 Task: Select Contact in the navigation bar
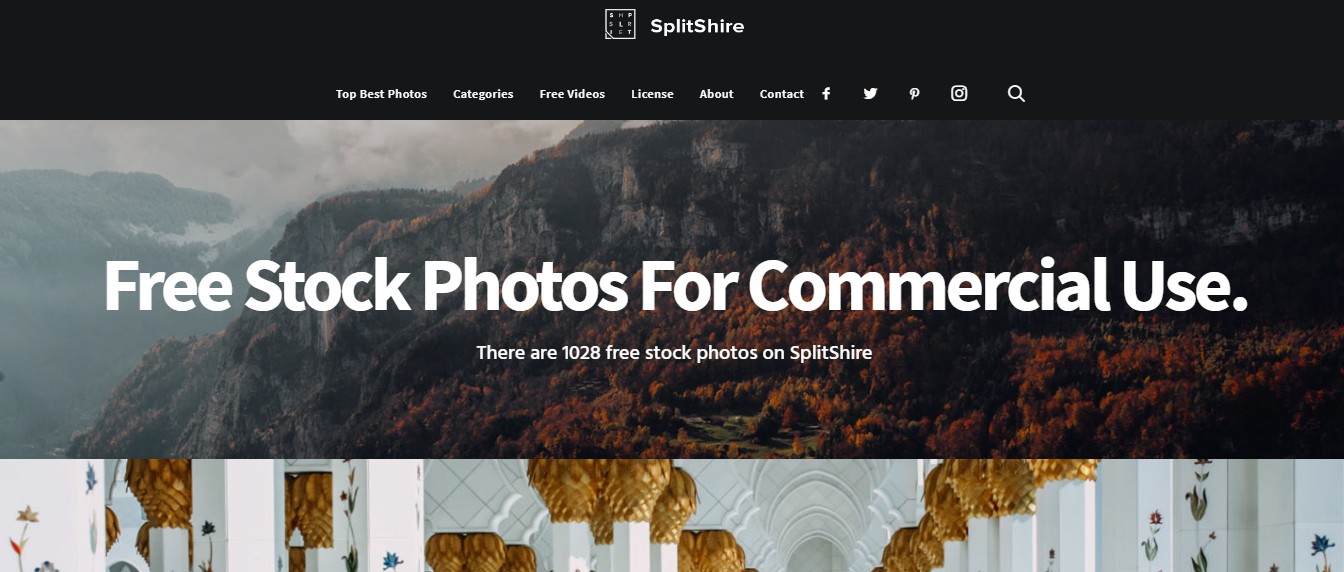(782, 94)
